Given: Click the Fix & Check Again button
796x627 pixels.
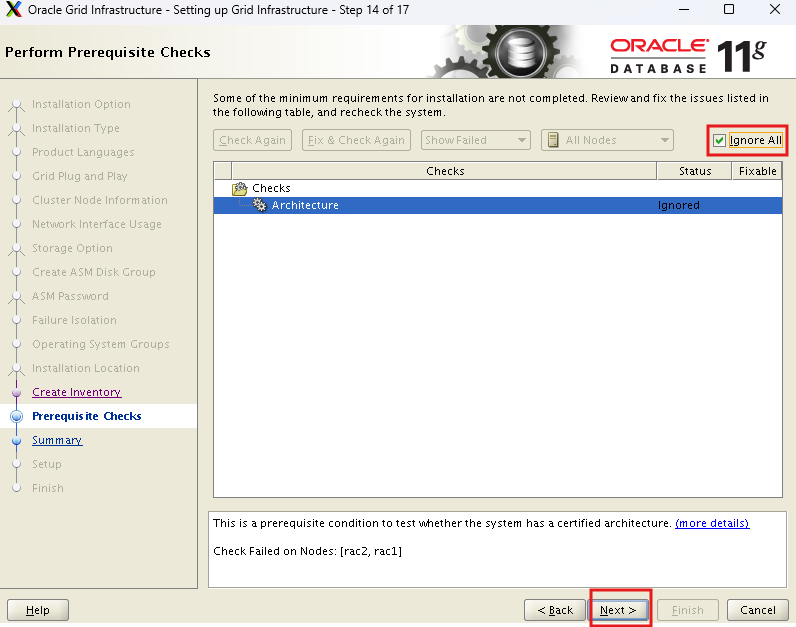Looking at the screenshot, I should point(356,140).
